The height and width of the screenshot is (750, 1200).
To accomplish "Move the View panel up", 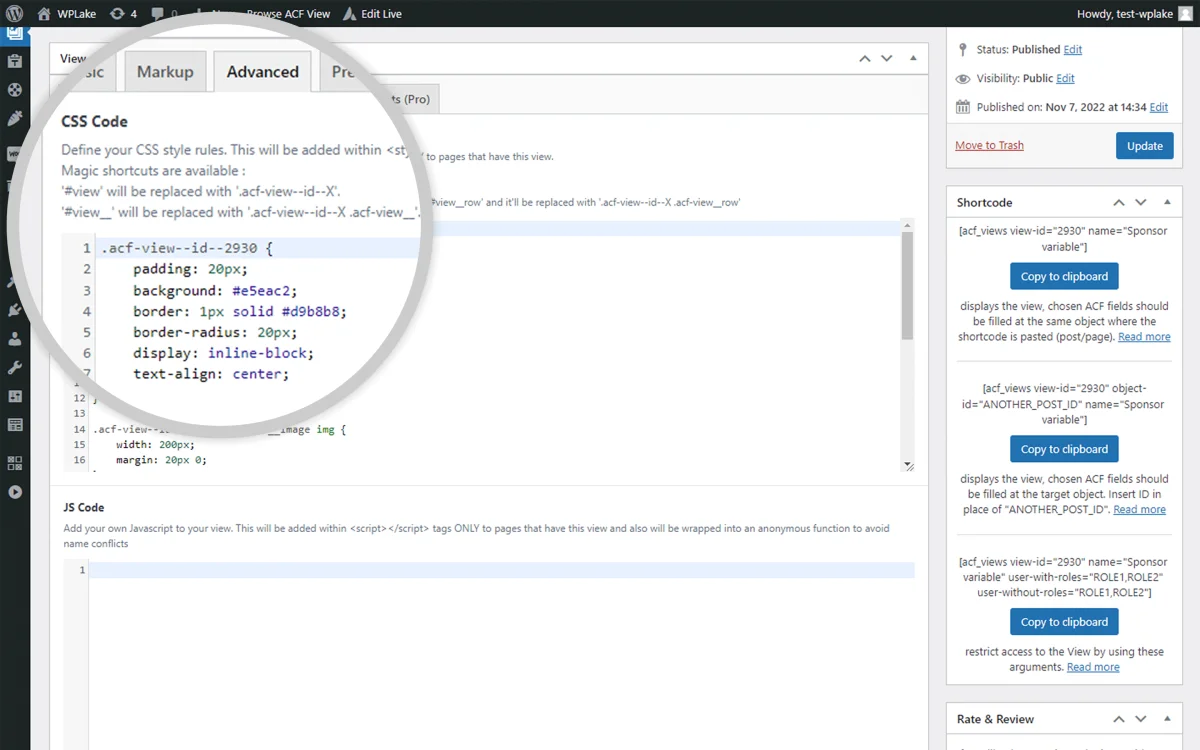I will 865,58.
